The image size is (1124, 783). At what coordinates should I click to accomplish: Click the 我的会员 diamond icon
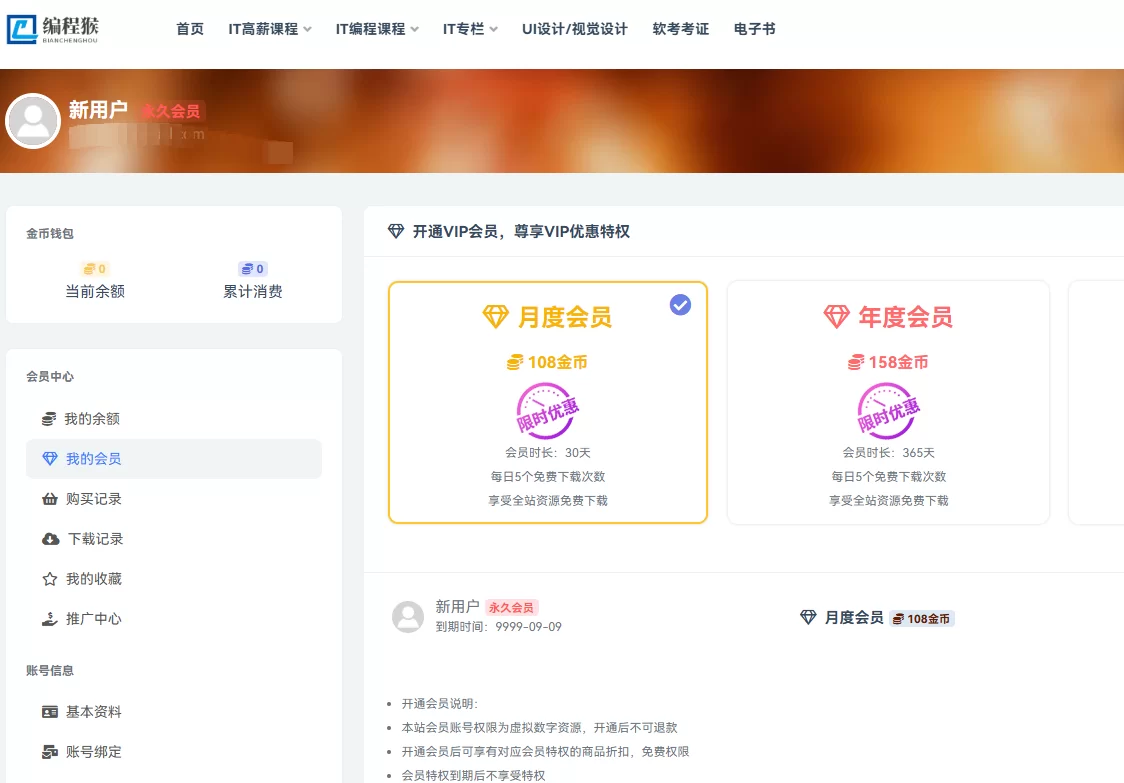click(49, 459)
